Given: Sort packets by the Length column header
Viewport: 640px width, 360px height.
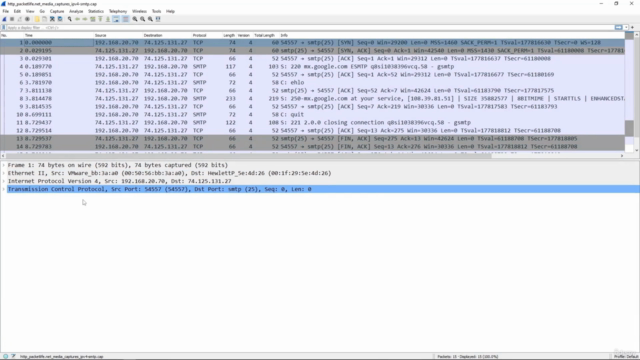Looking at the screenshot, I should (229, 36).
